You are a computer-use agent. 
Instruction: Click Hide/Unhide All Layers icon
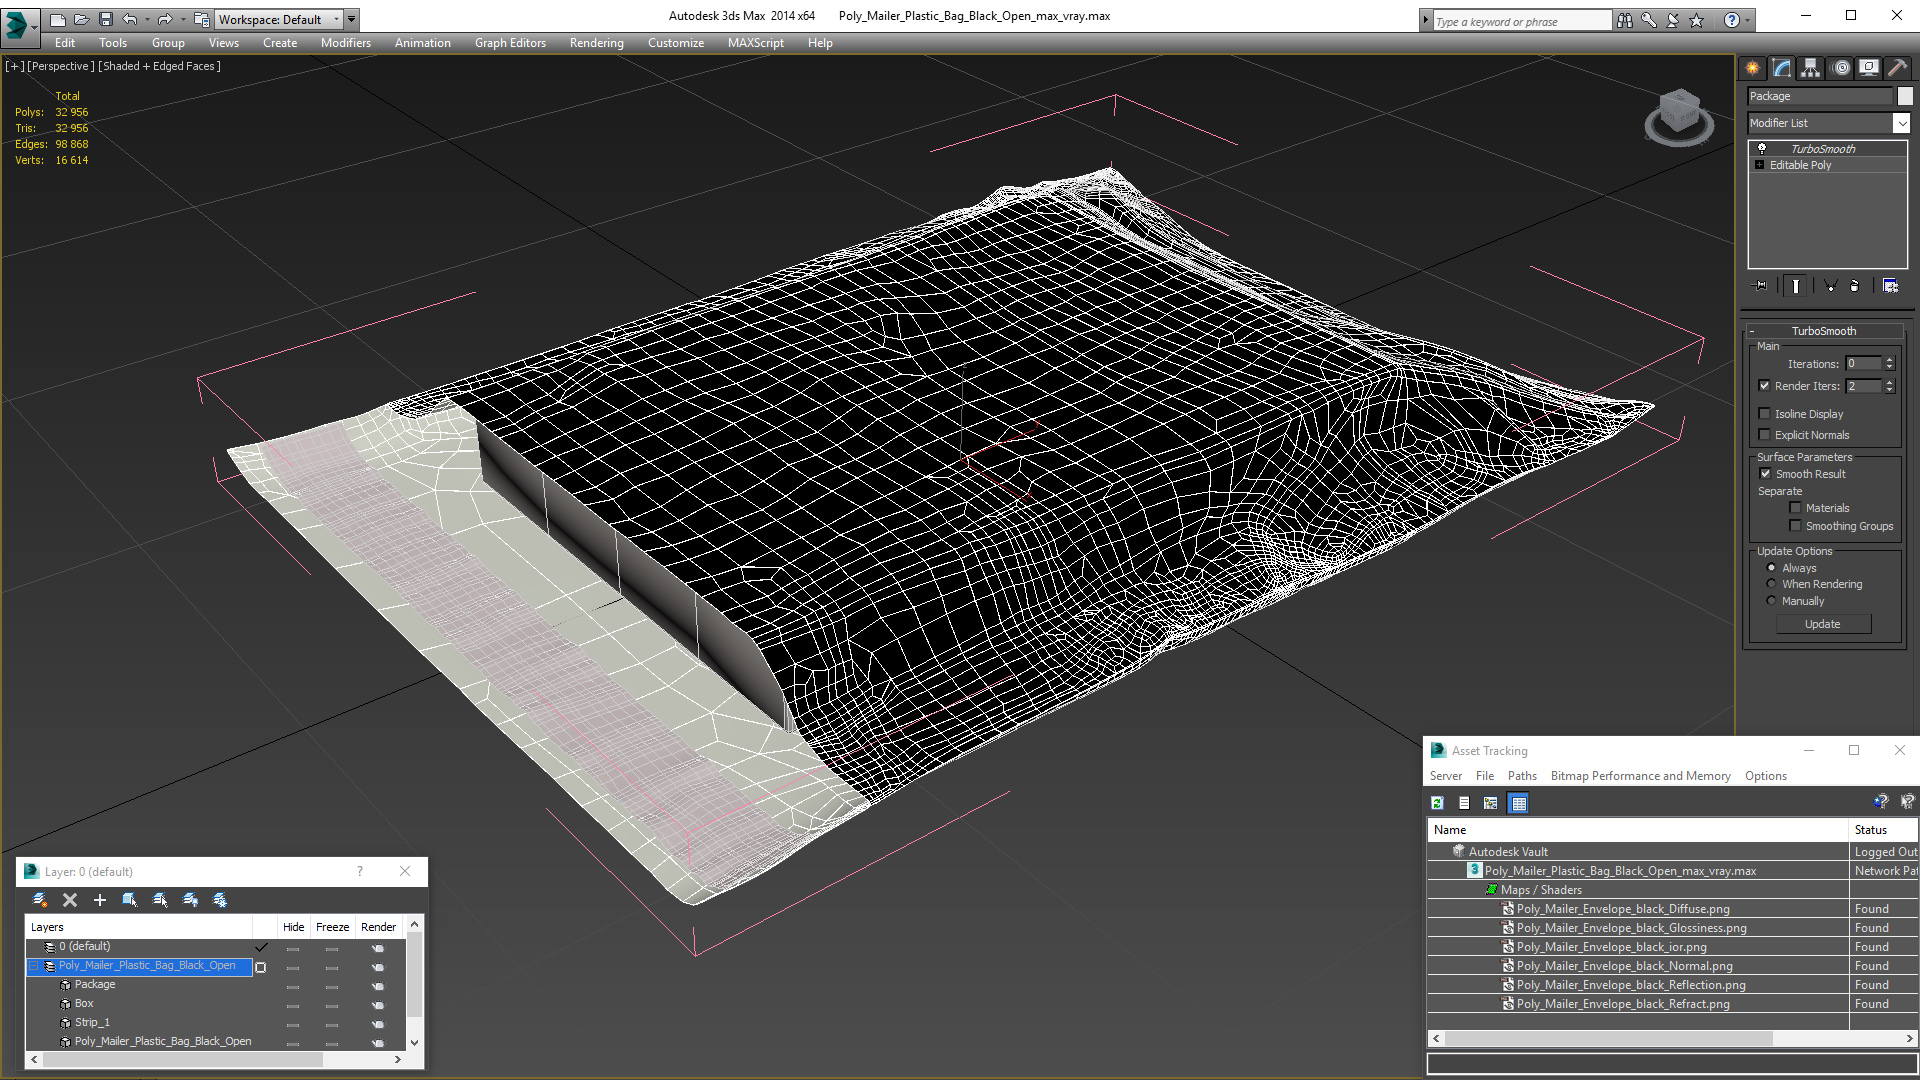point(190,900)
